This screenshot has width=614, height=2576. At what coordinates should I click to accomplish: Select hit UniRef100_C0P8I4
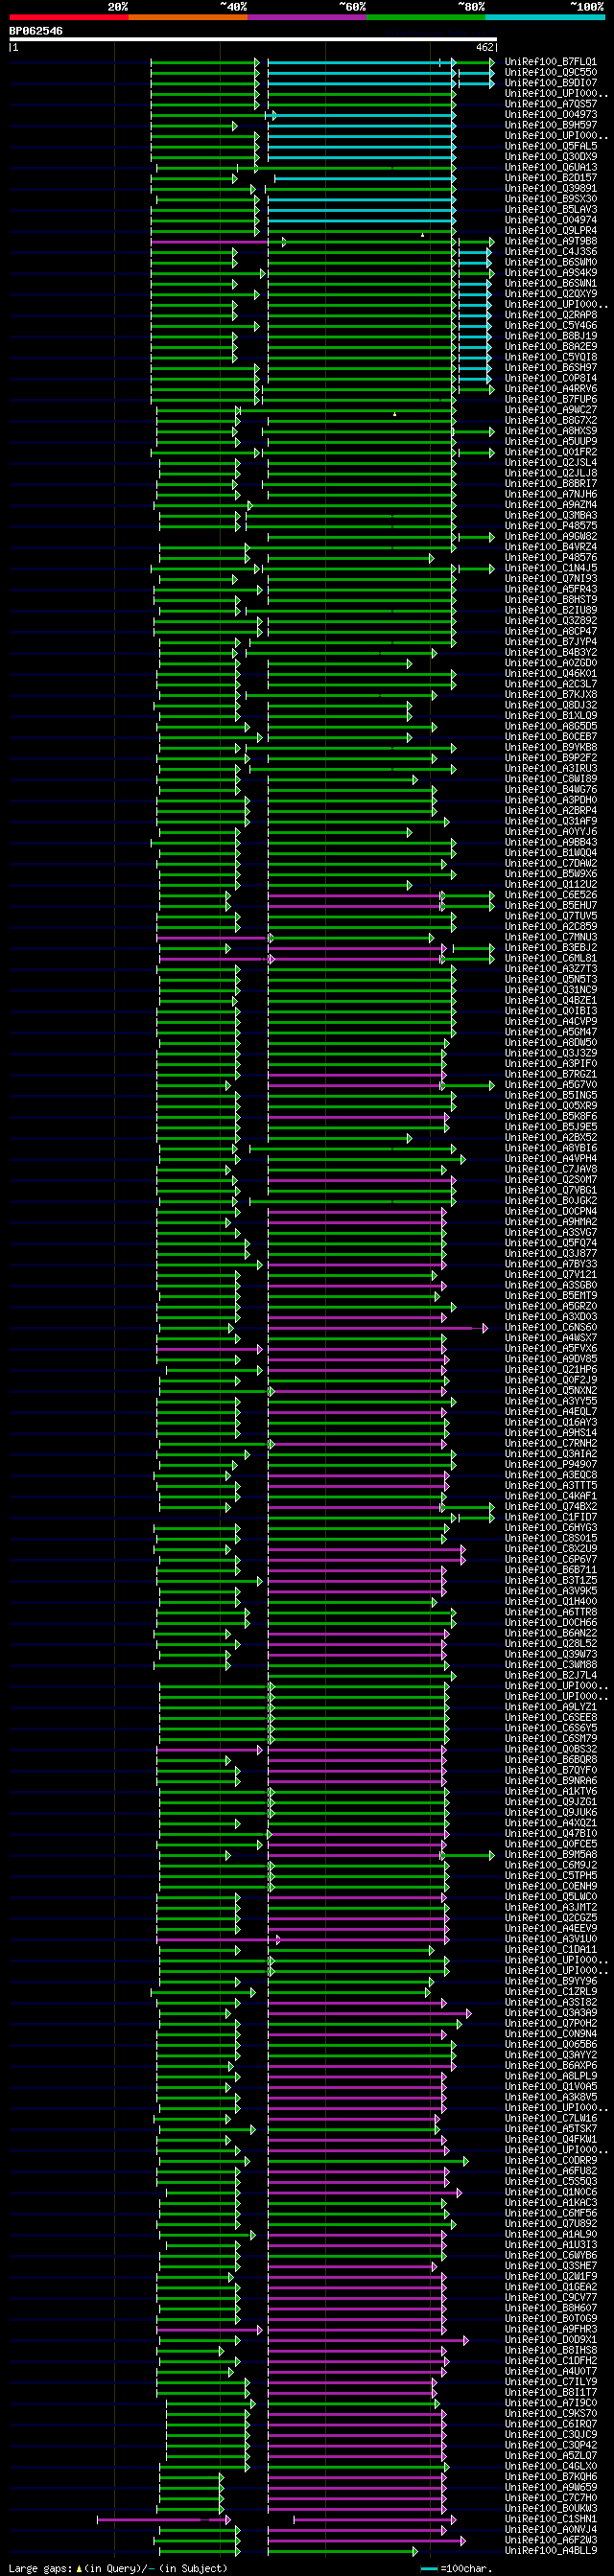point(551,378)
